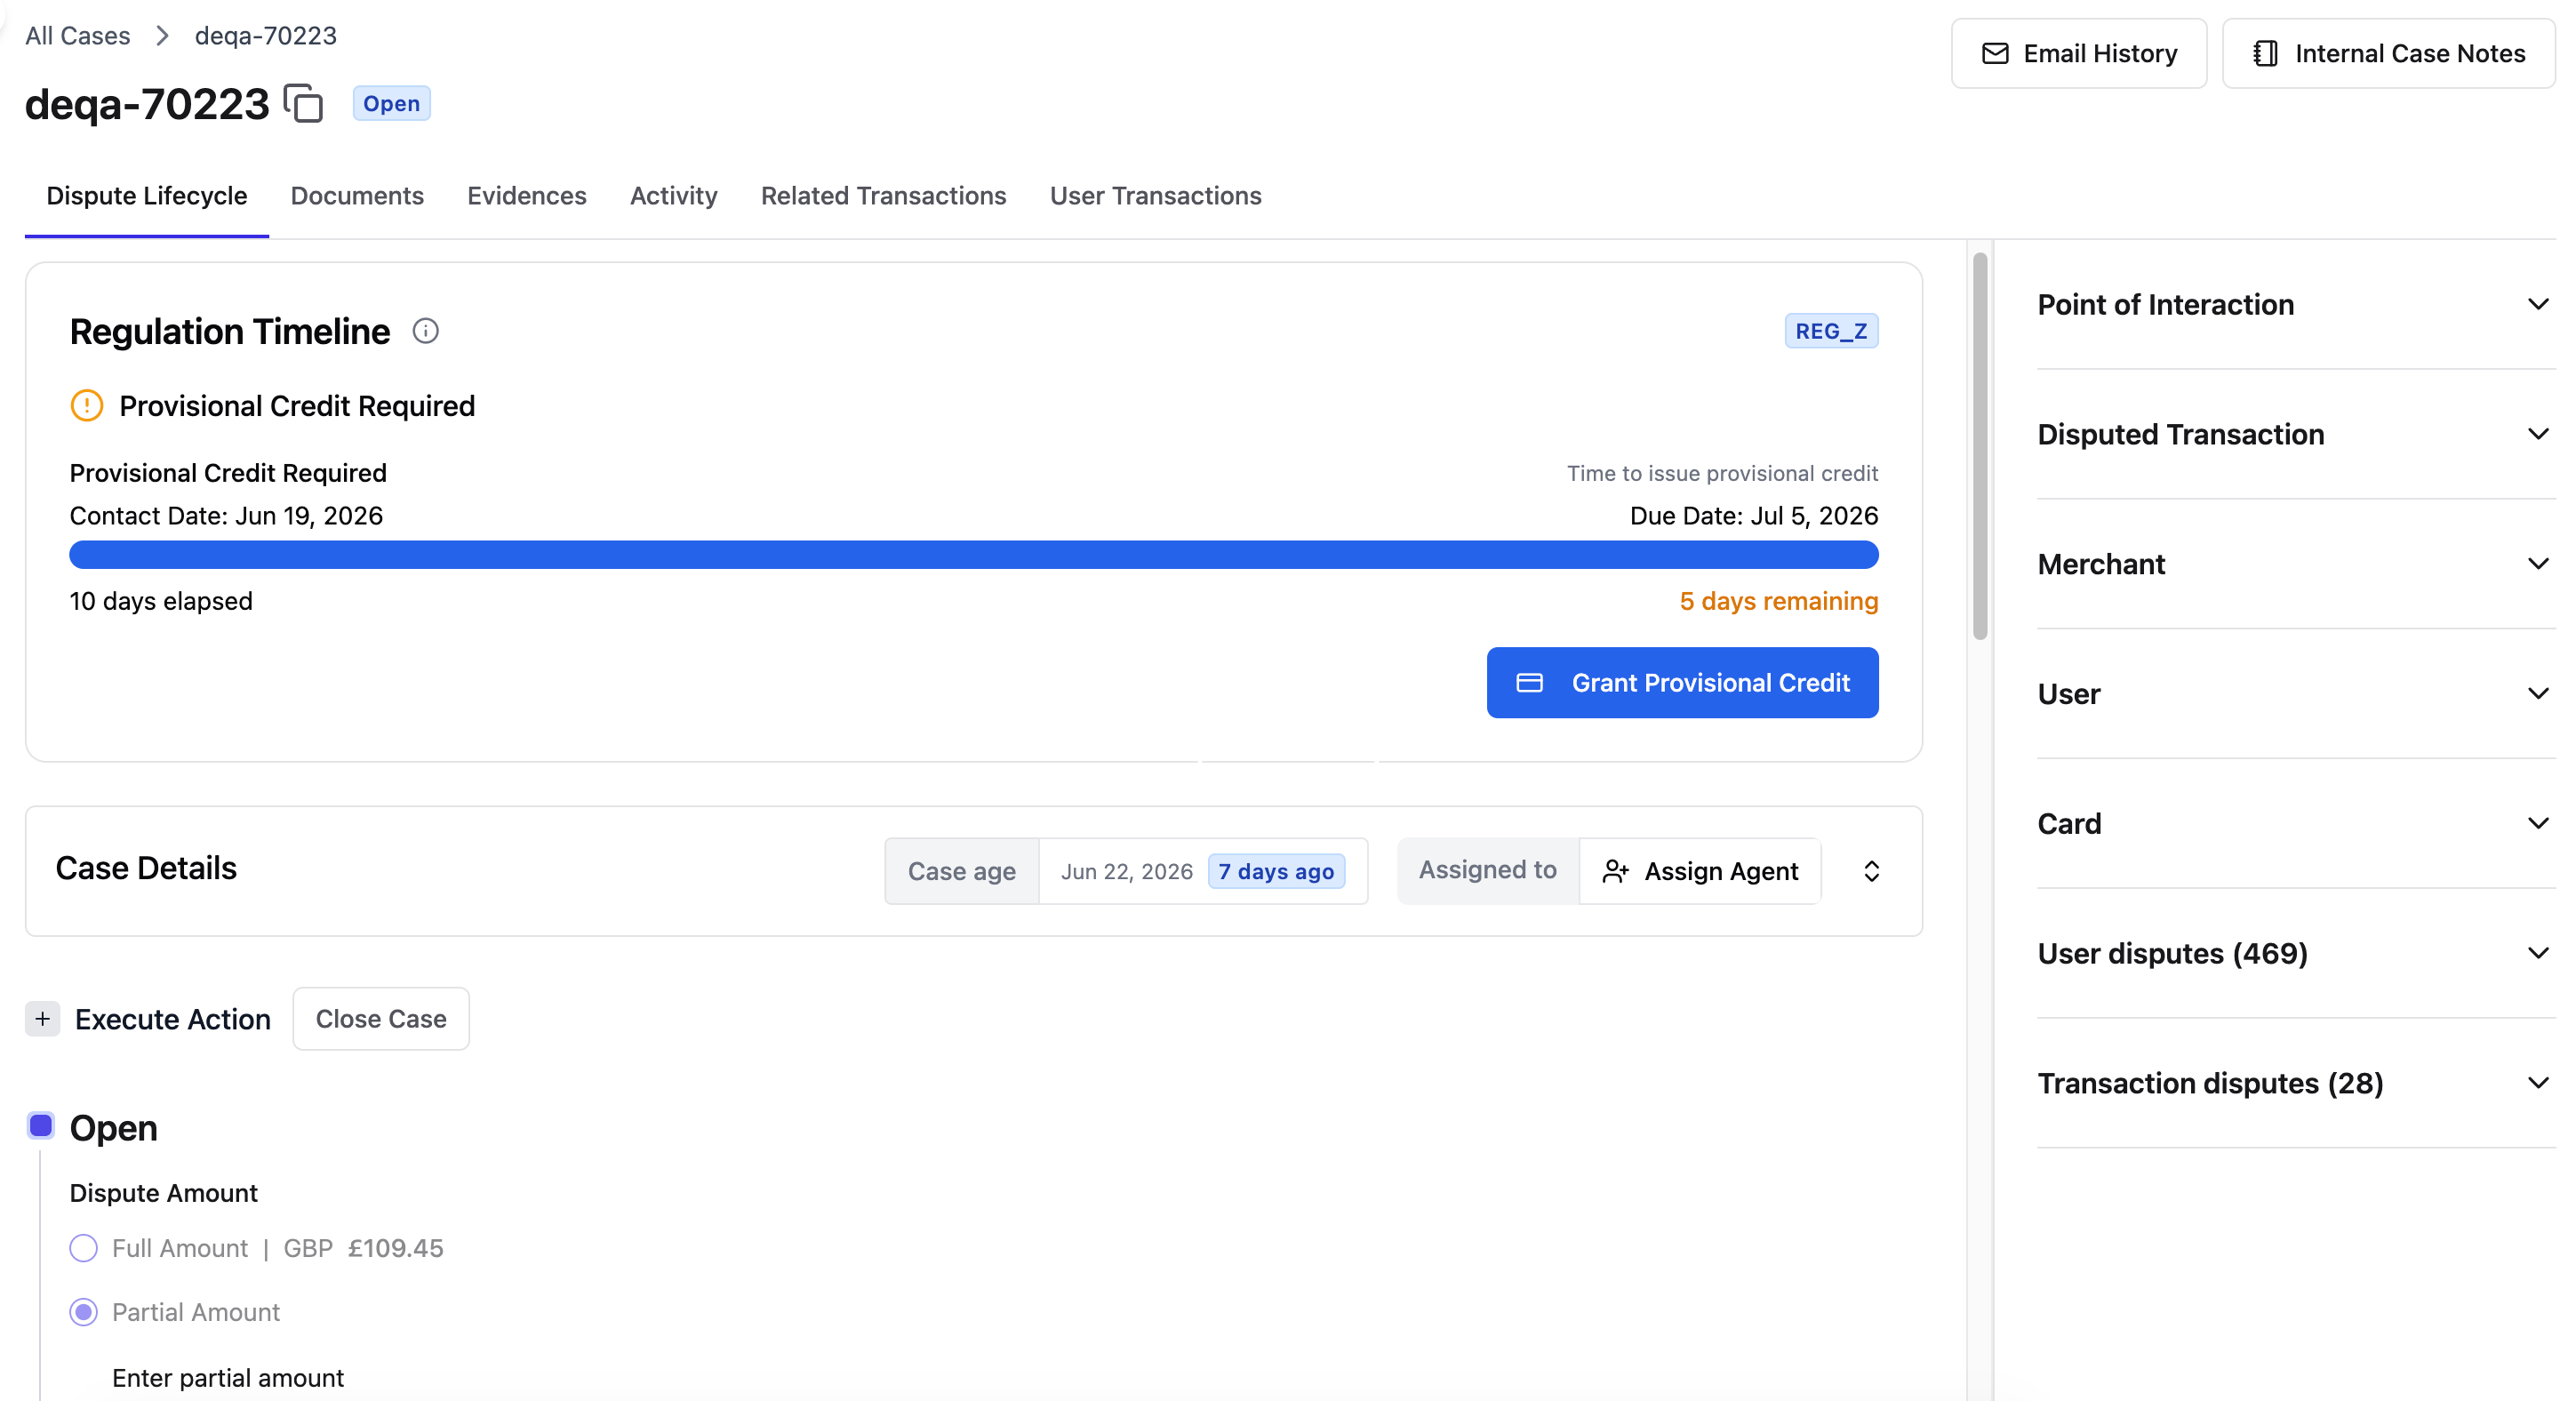Click the '10 days elapsed' text
This screenshot has width=2576, height=1401.
tap(161, 601)
